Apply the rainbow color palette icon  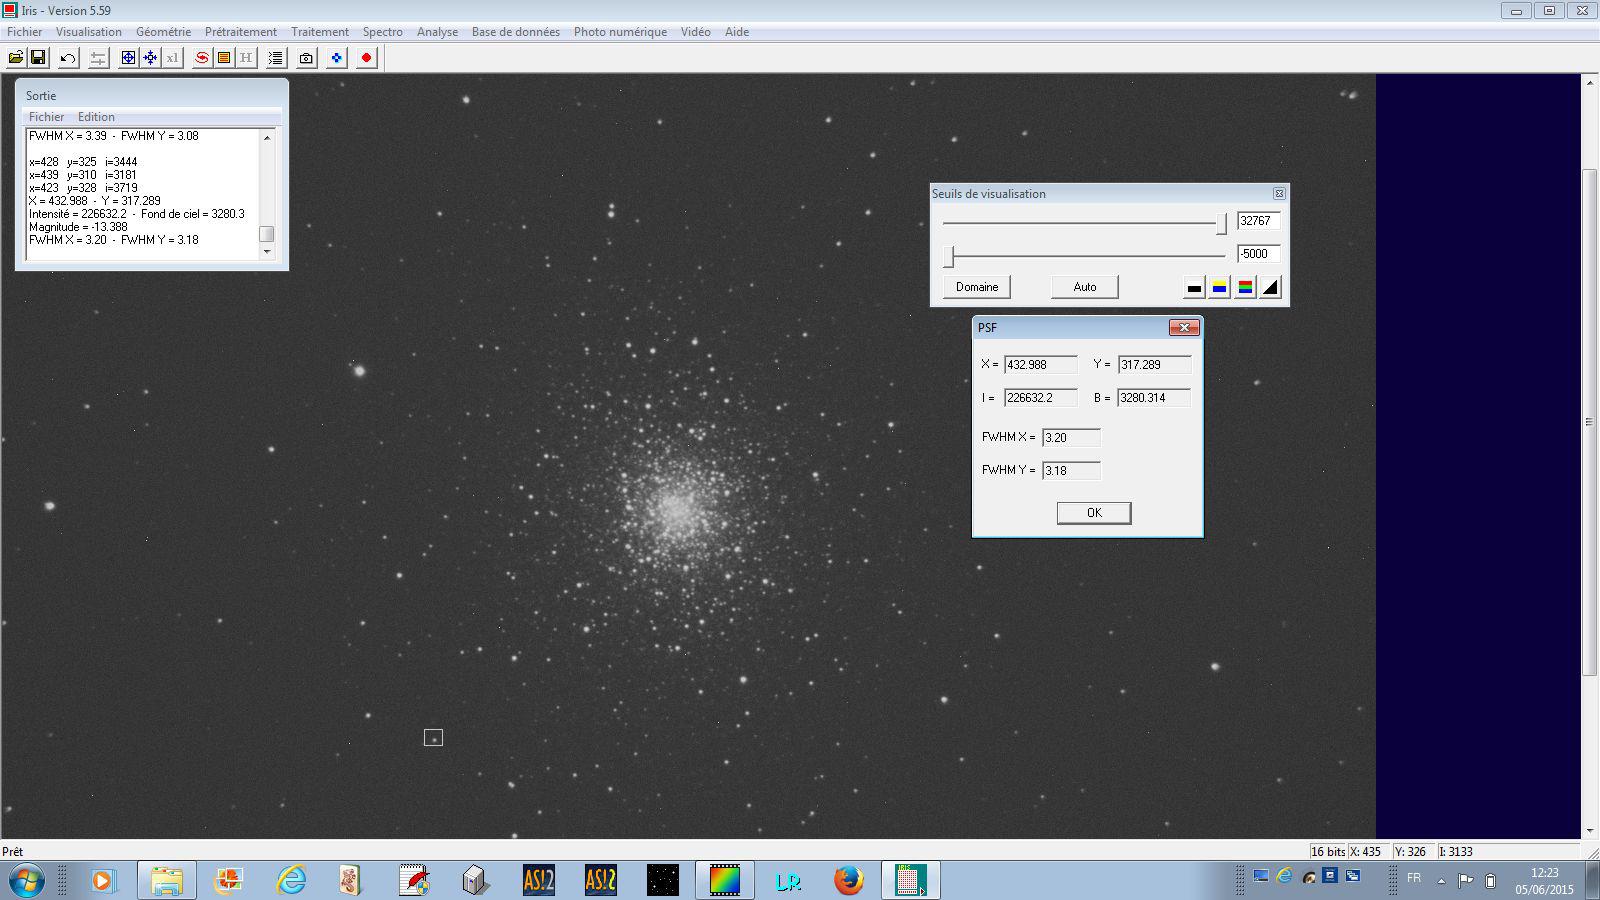point(1245,288)
